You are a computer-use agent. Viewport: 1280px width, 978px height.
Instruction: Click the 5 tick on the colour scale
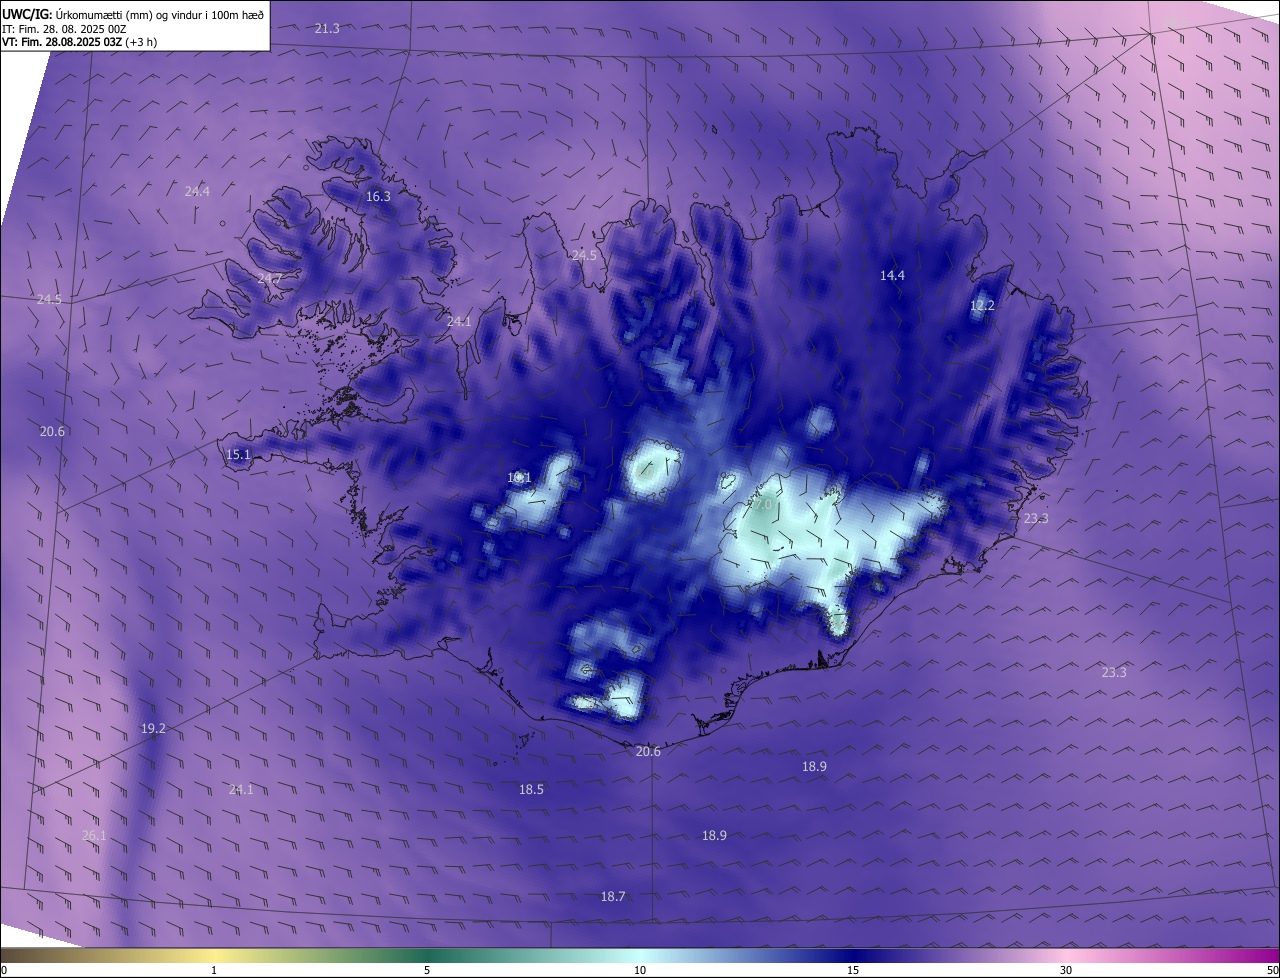tap(427, 970)
